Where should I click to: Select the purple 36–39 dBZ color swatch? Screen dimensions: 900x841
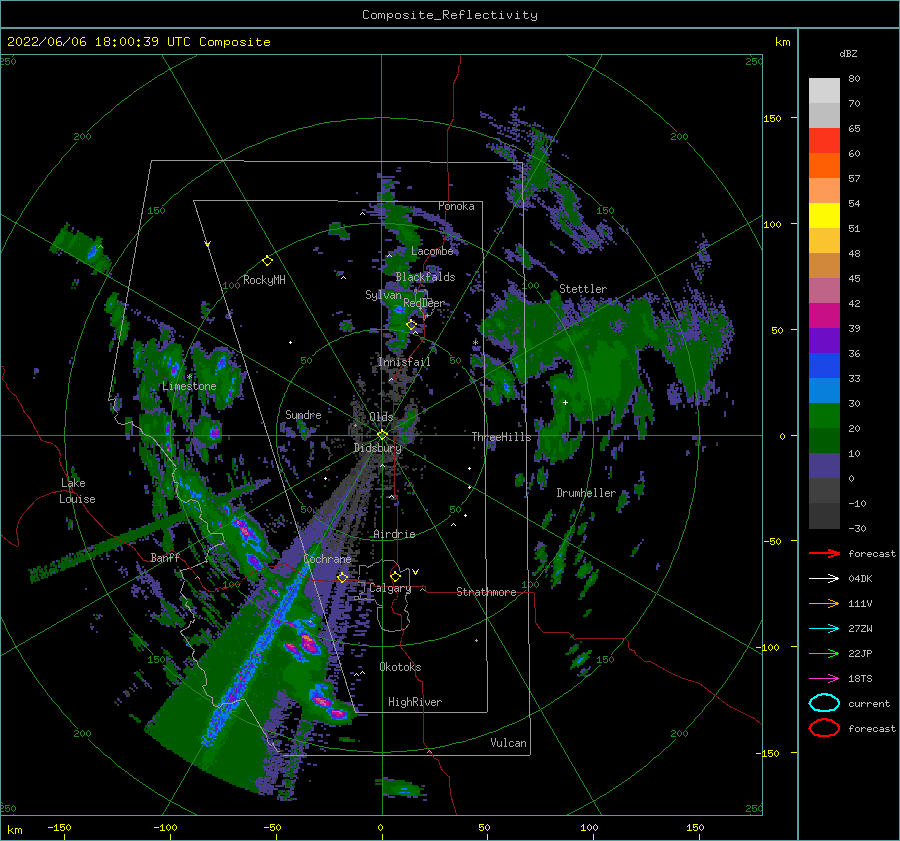click(824, 340)
